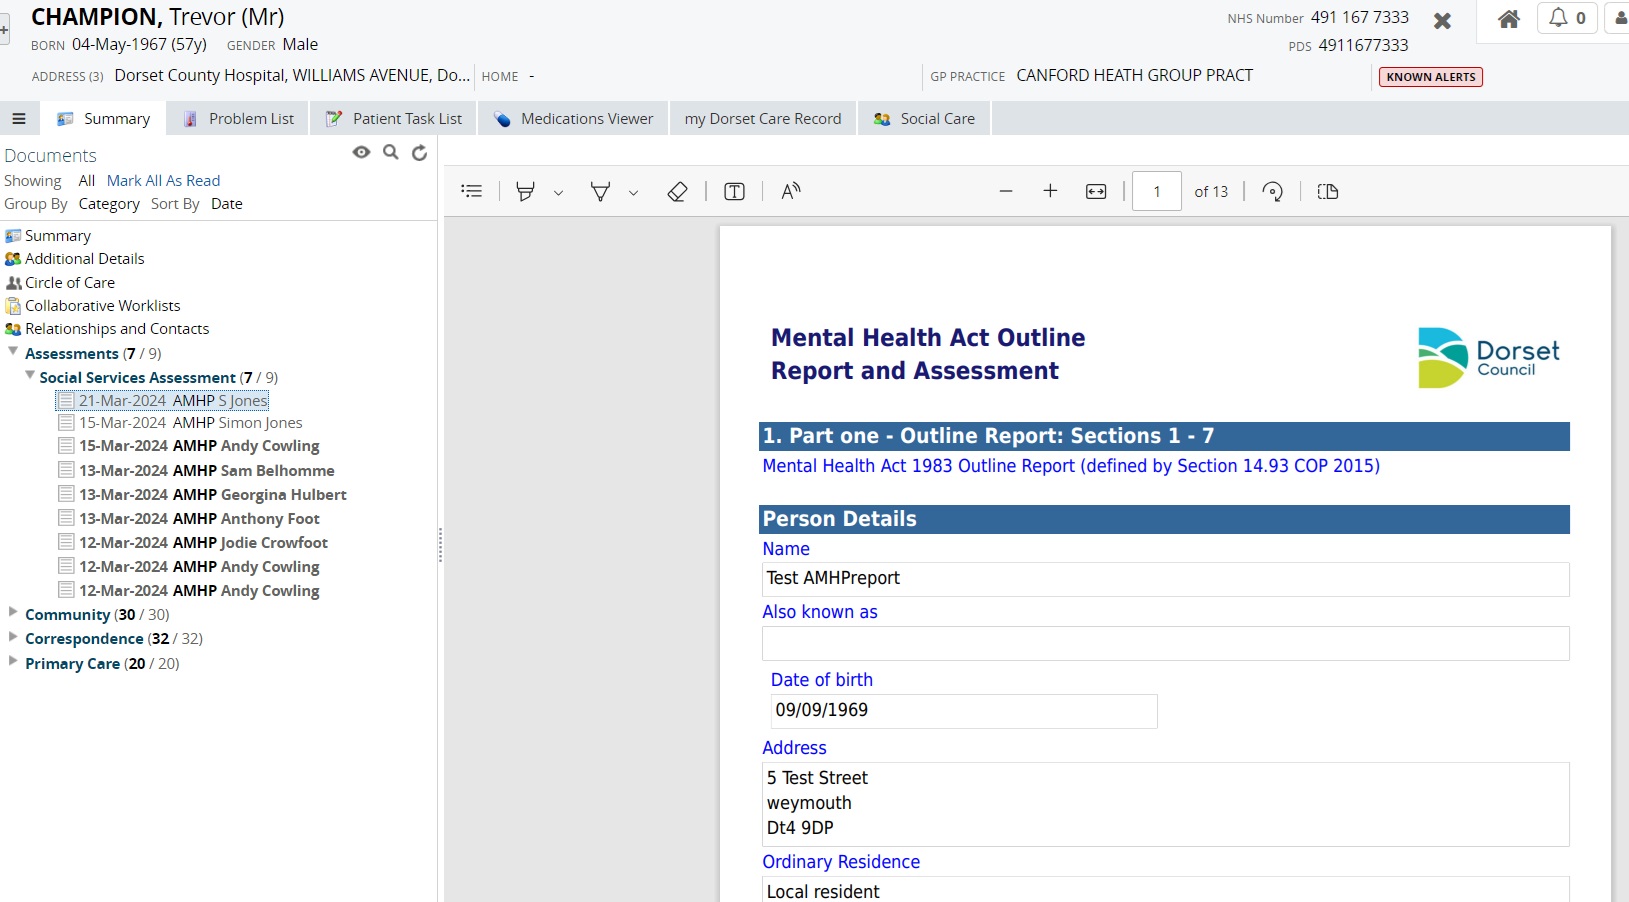Expand the Correspondence category
Viewport: 1629px width, 902px height.
pos(13,637)
